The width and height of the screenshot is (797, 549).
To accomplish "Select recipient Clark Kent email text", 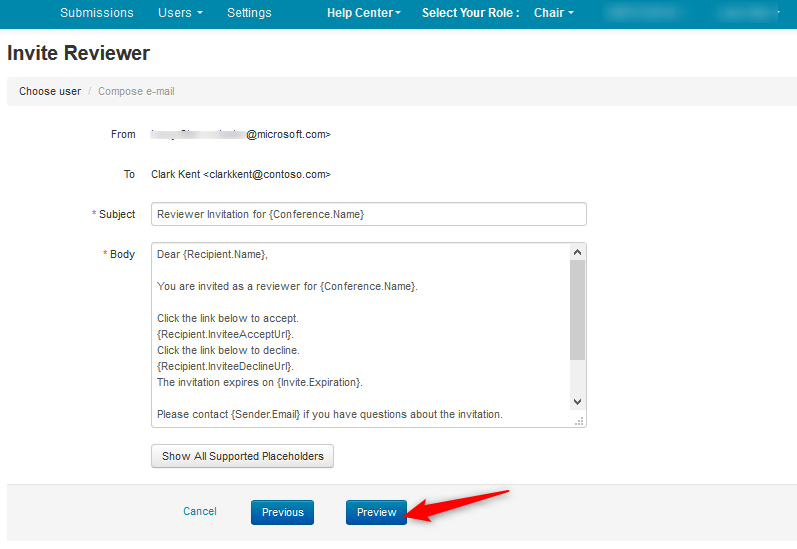I will point(241,174).
